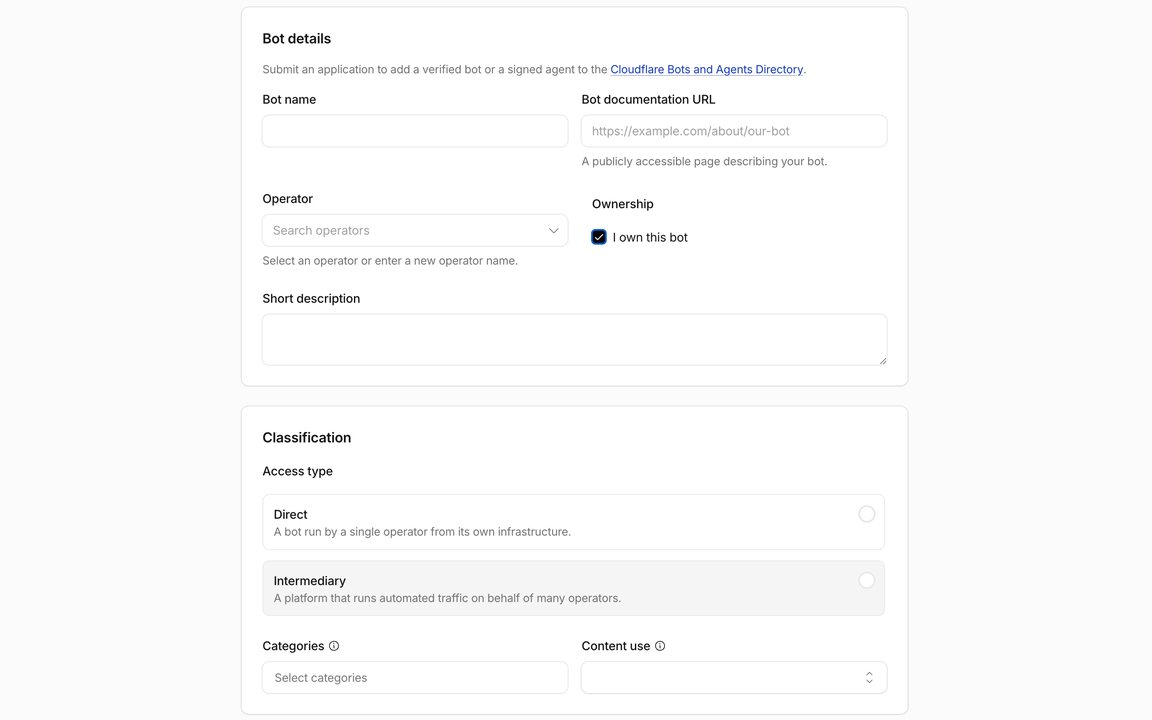Click the 'Bot details' heading
1152x720 pixels.
(x=297, y=39)
